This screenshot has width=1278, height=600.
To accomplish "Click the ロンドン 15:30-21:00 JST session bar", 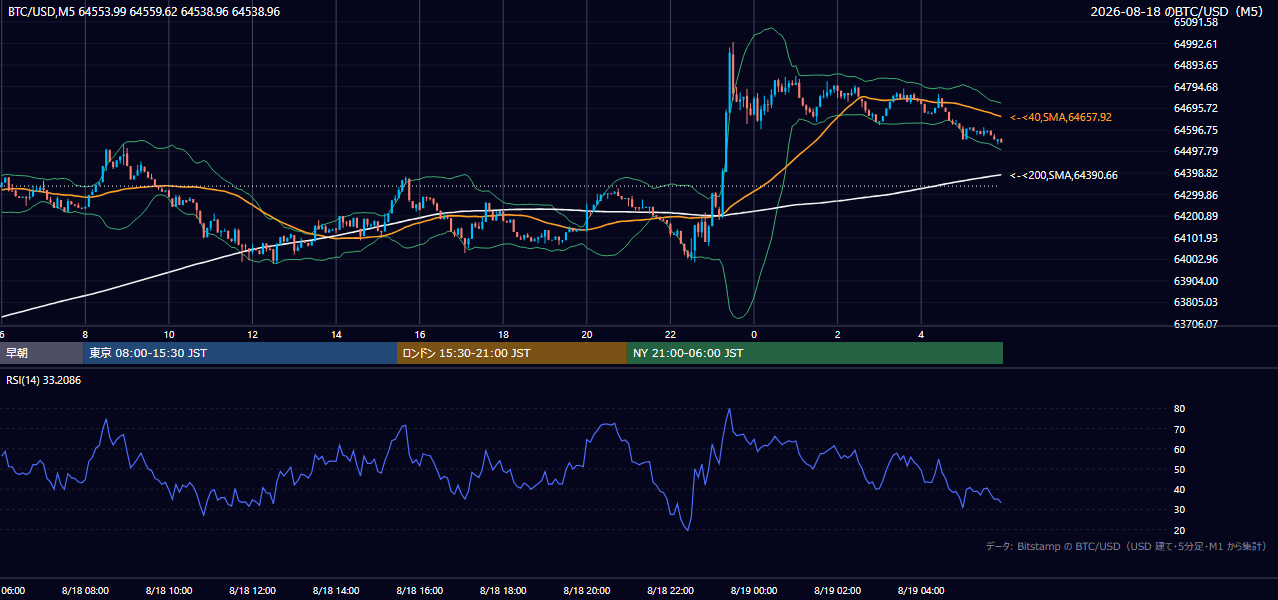I will pyautogui.click(x=512, y=353).
